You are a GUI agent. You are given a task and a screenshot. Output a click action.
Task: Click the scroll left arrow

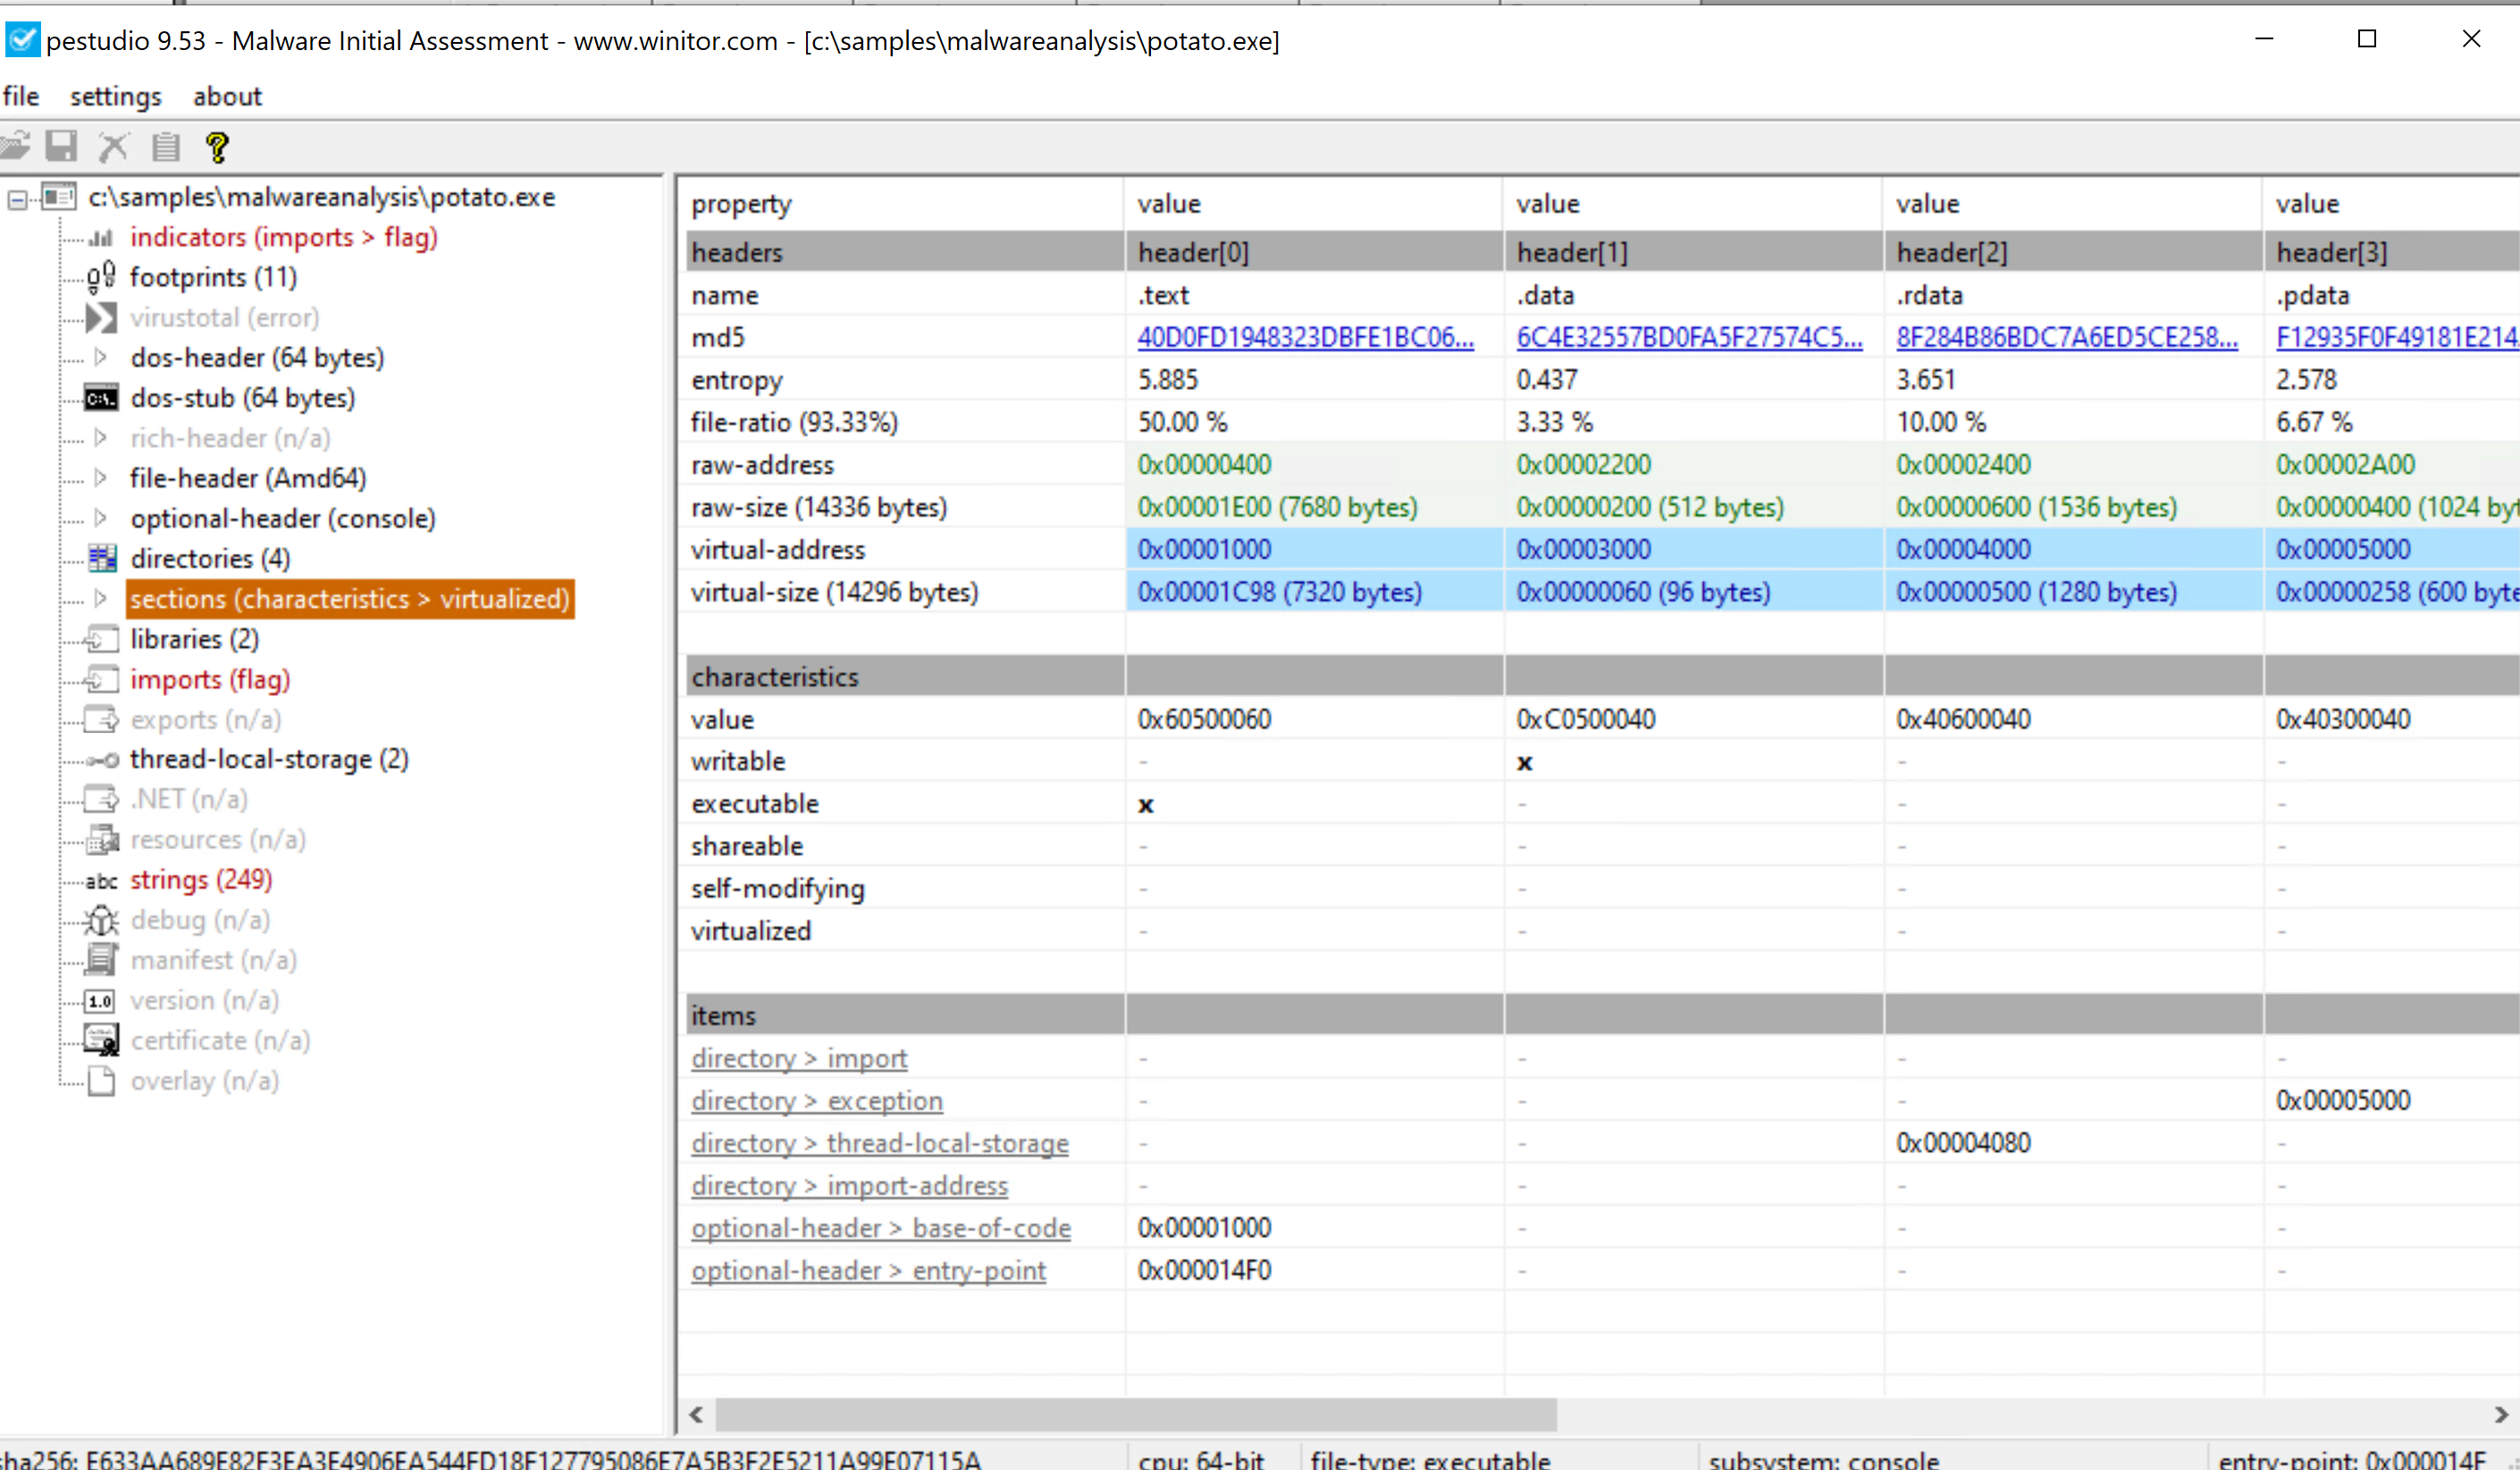pos(697,1415)
